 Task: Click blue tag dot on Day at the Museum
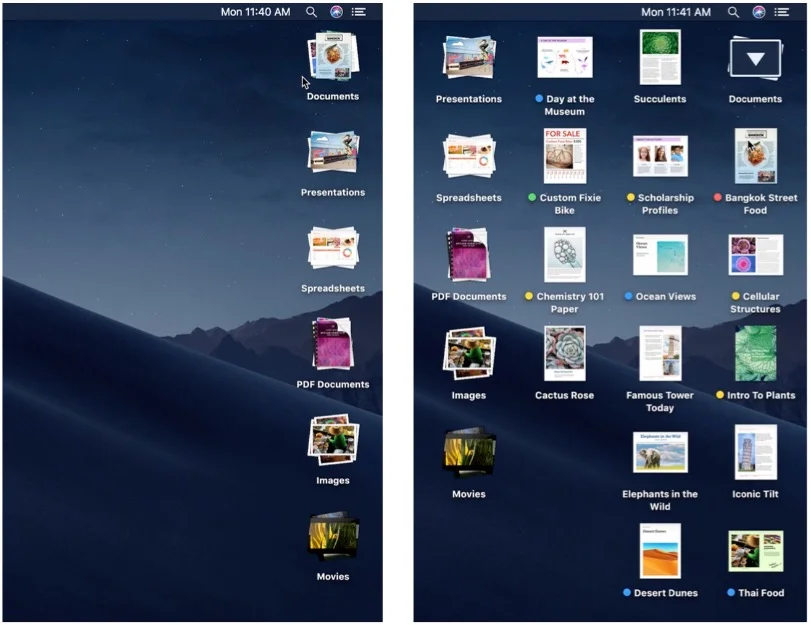point(539,98)
